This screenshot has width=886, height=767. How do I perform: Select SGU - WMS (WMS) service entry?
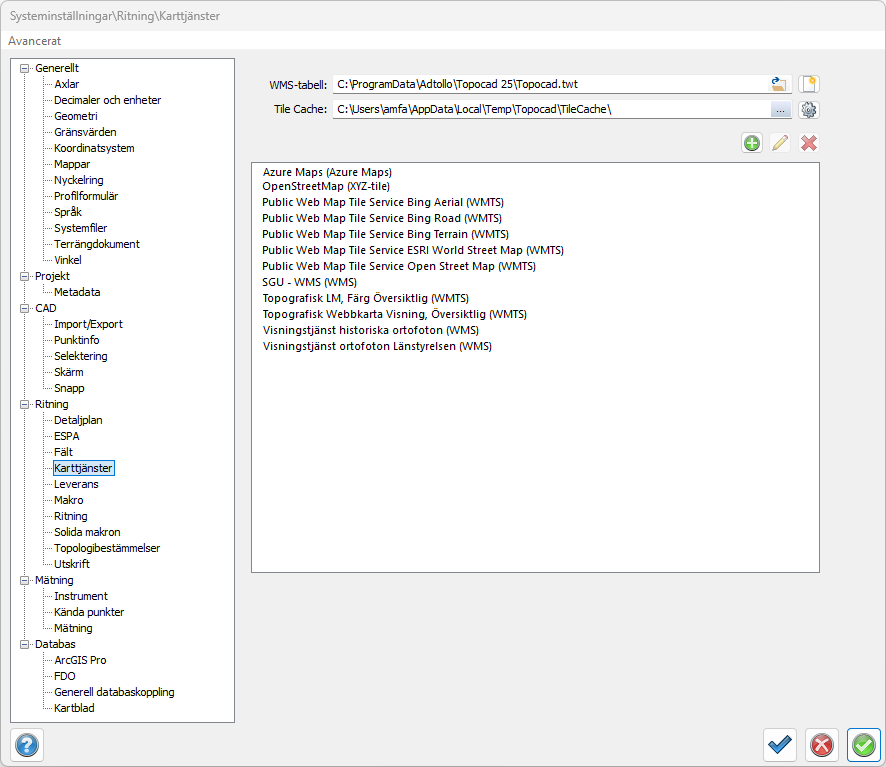[x=309, y=282]
